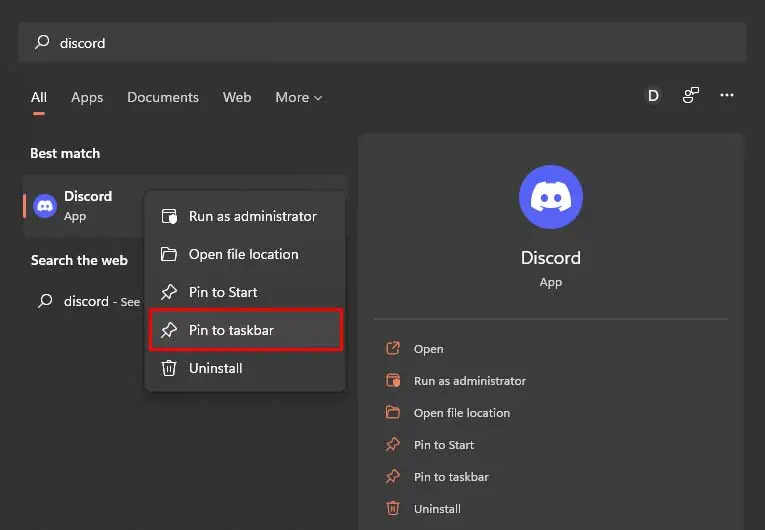Screen dimensions: 765x530
Task: Click Uninstall in the preview pane
Action: point(437,509)
